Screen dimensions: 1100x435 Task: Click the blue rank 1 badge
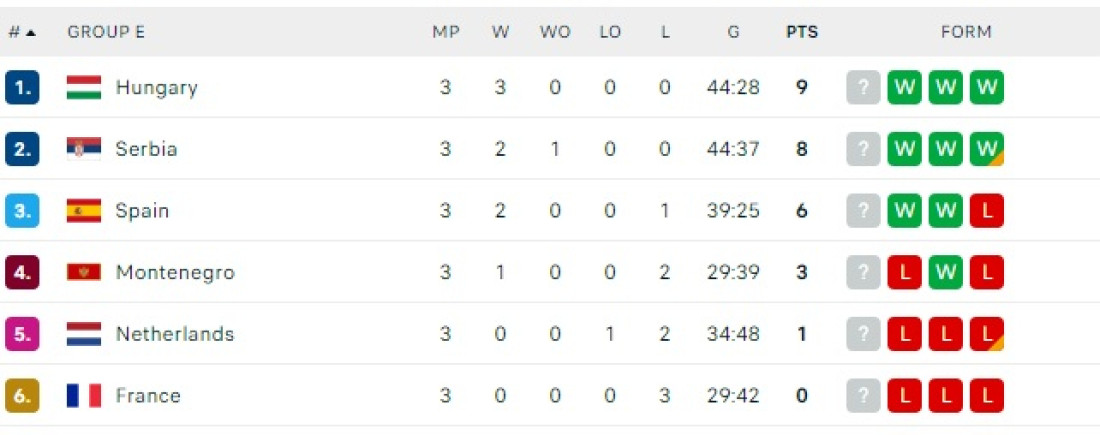click(x=22, y=88)
